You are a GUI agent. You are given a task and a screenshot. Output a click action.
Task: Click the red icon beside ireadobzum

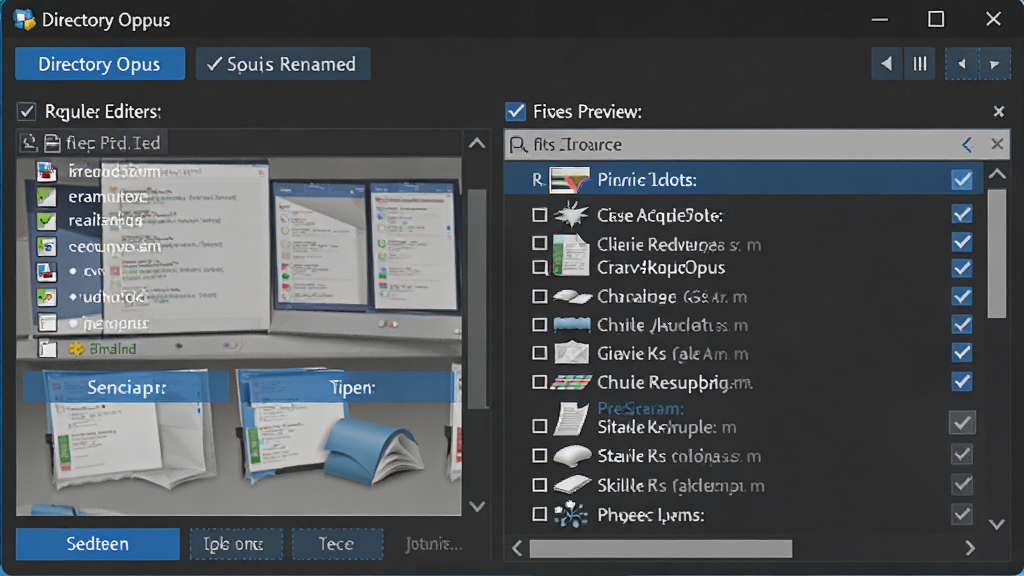click(46, 172)
